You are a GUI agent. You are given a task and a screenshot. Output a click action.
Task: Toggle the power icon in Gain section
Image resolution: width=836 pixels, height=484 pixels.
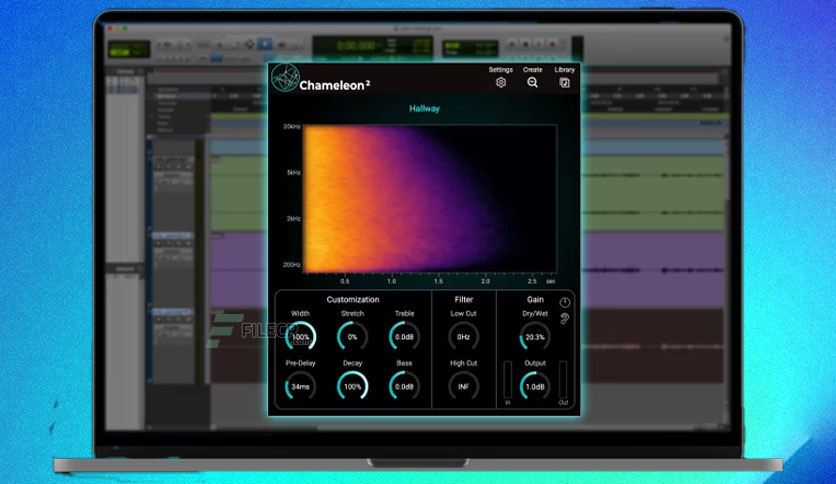[565, 303]
